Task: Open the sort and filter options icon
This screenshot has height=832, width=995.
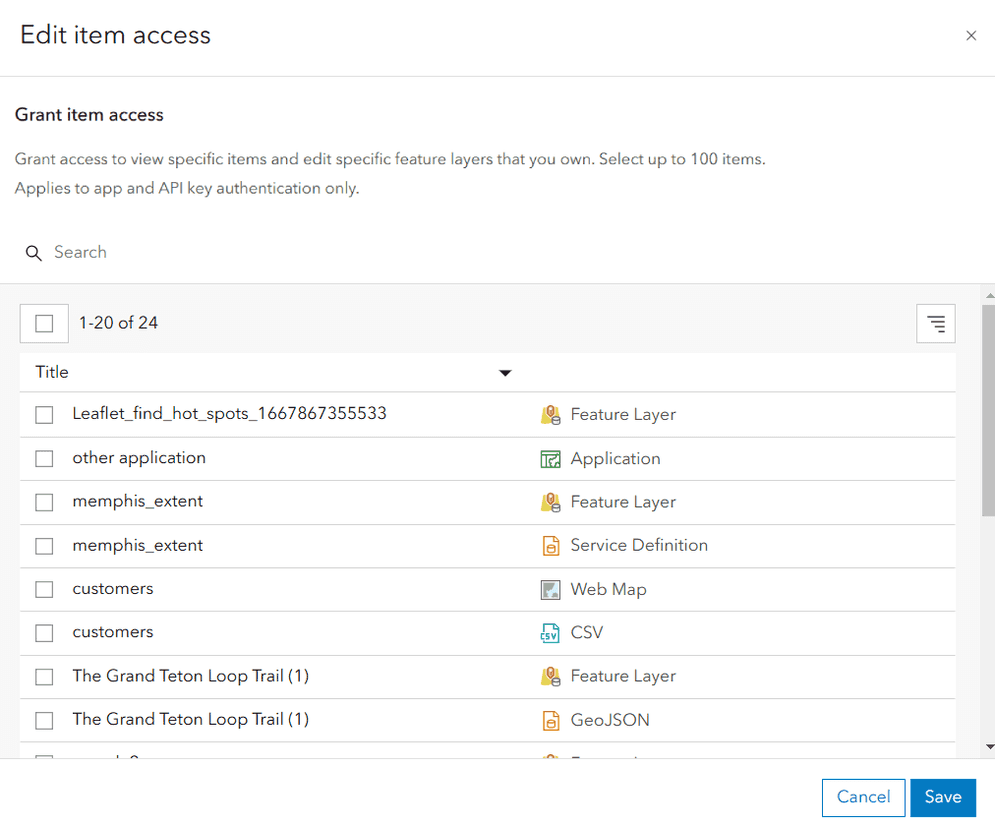Action: pos(935,324)
